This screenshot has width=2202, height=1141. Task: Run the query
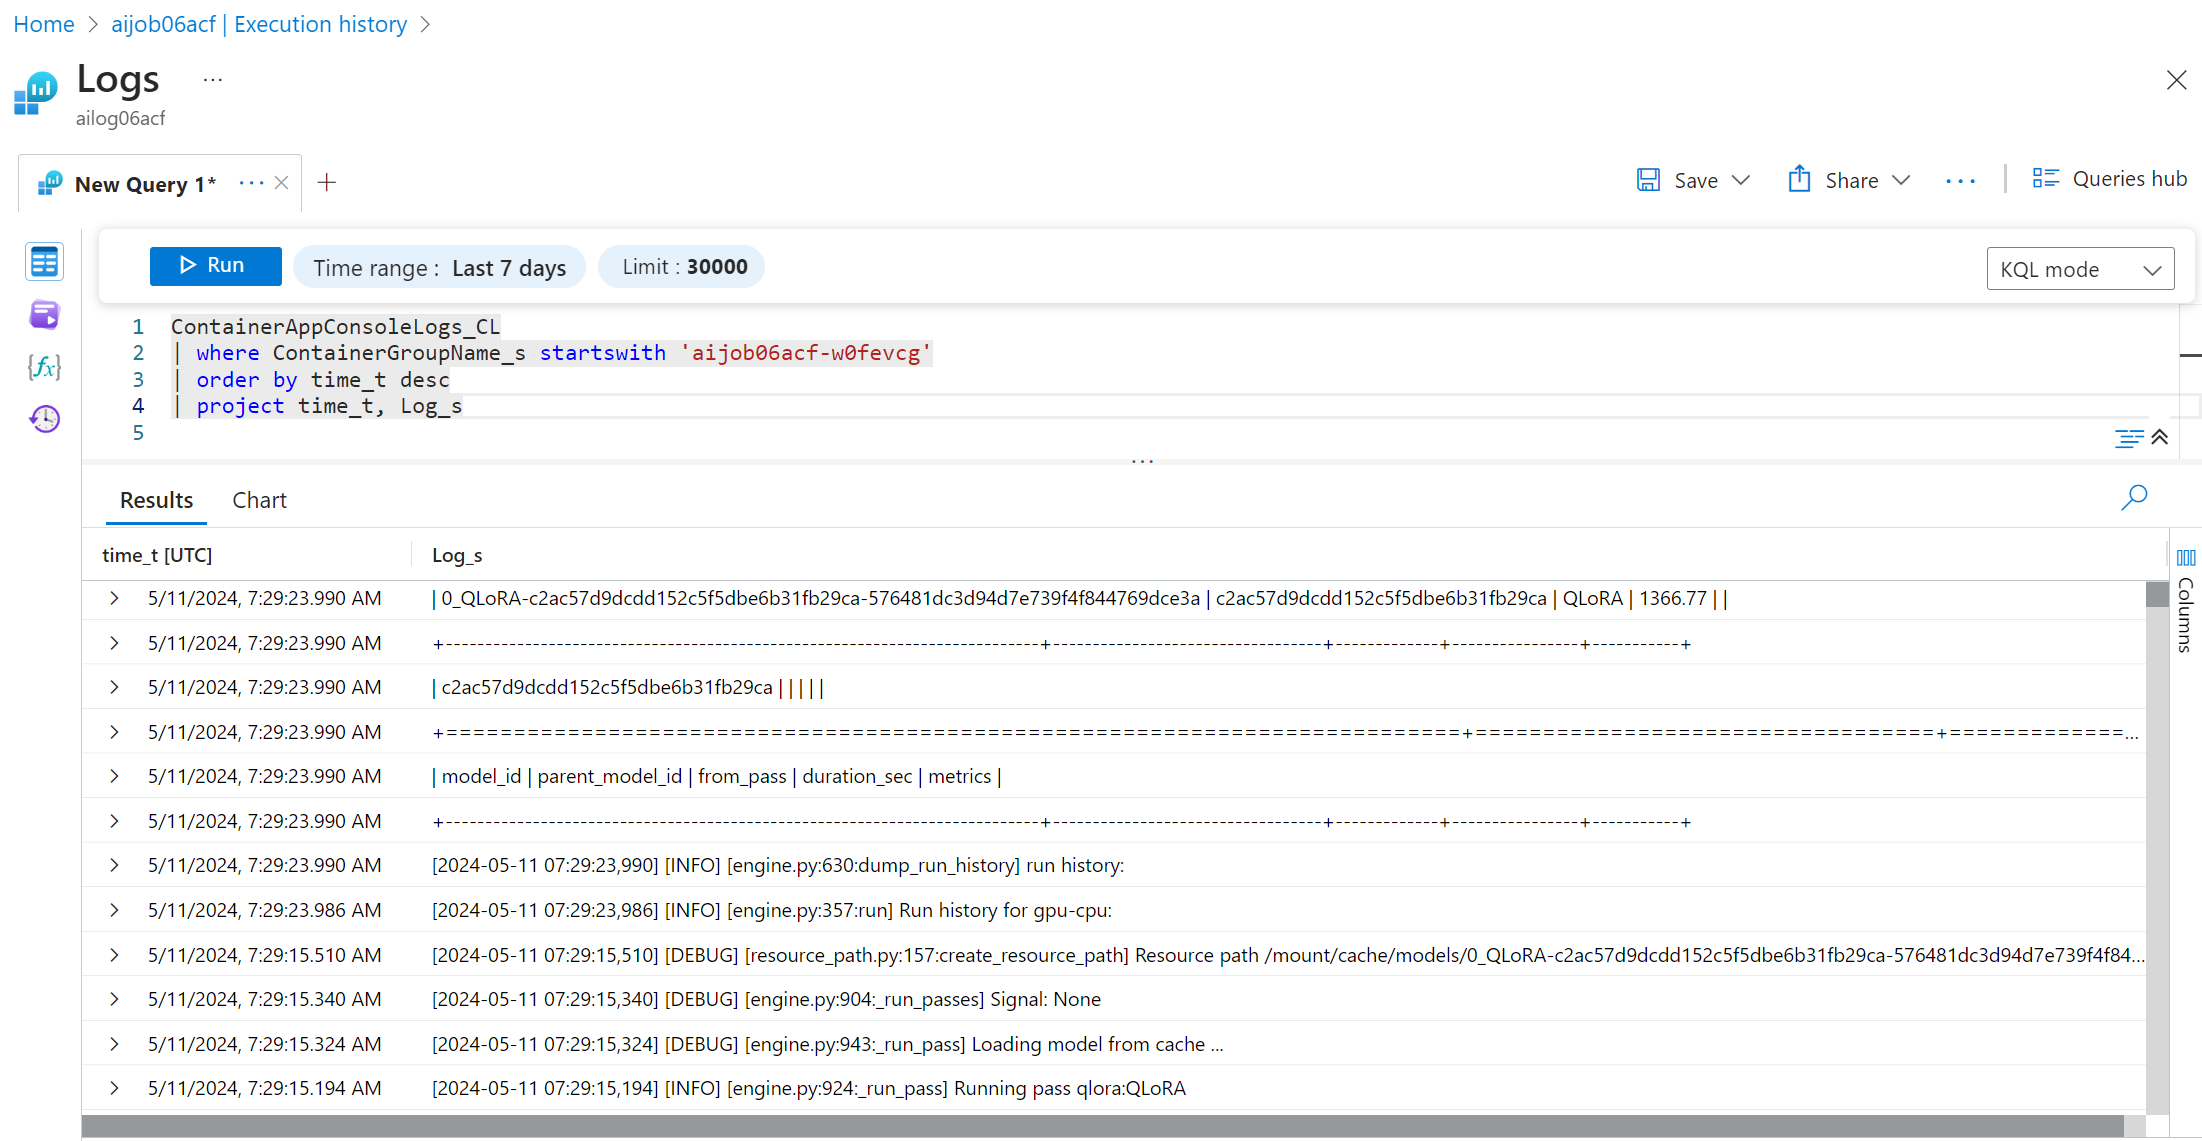click(x=215, y=266)
